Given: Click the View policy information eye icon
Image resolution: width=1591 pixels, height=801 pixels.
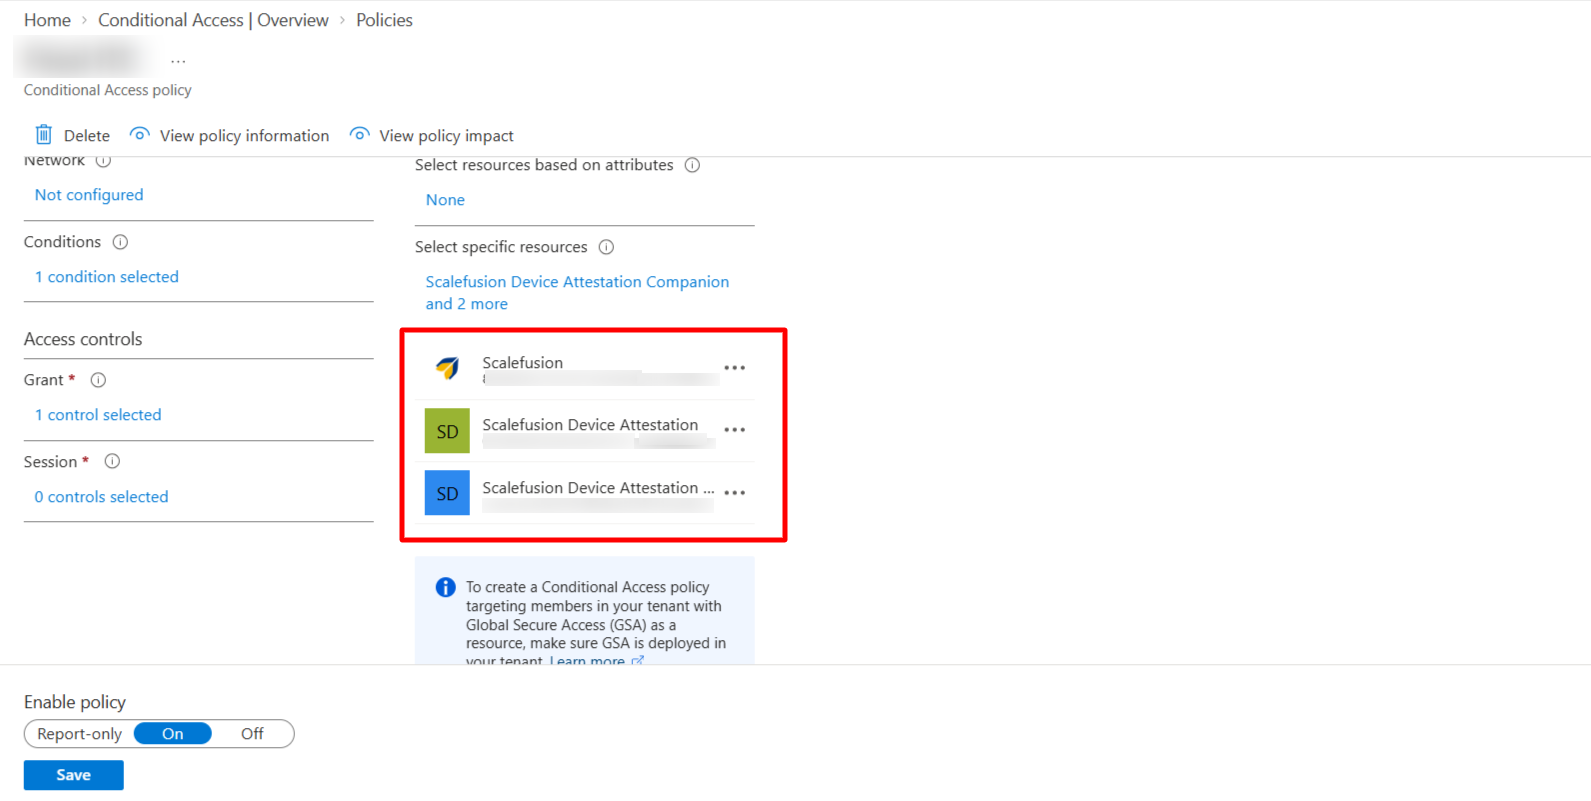Looking at the screenshot, I should [140, 134].
